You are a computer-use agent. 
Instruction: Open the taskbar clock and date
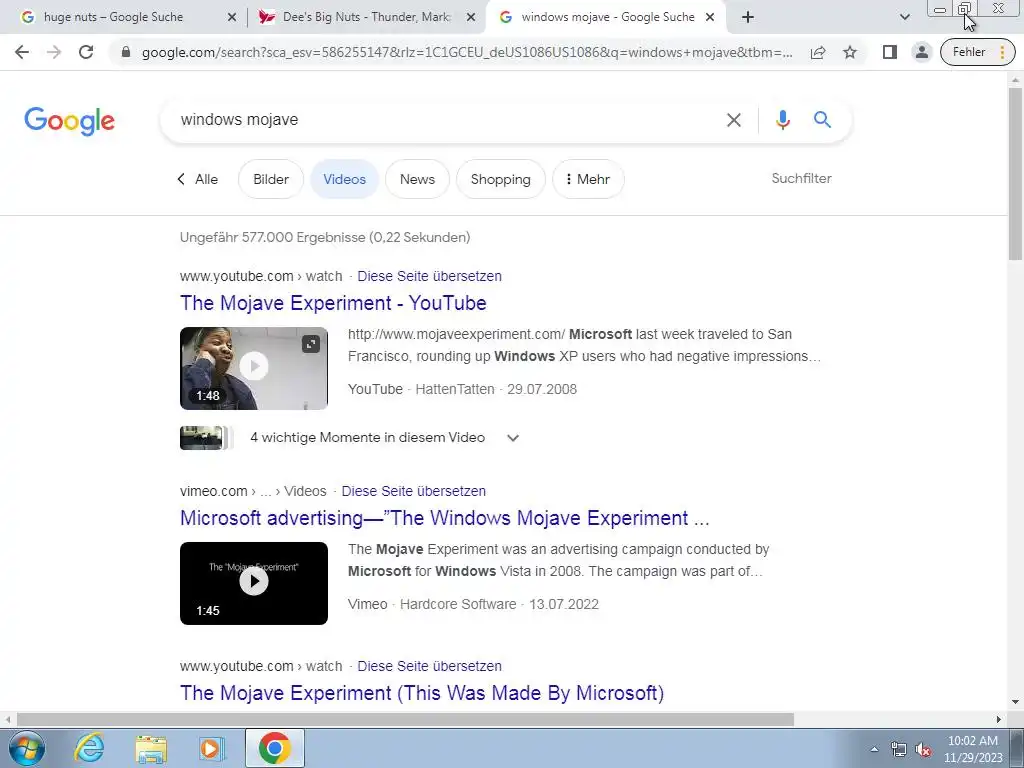click(x=973, y=749)
